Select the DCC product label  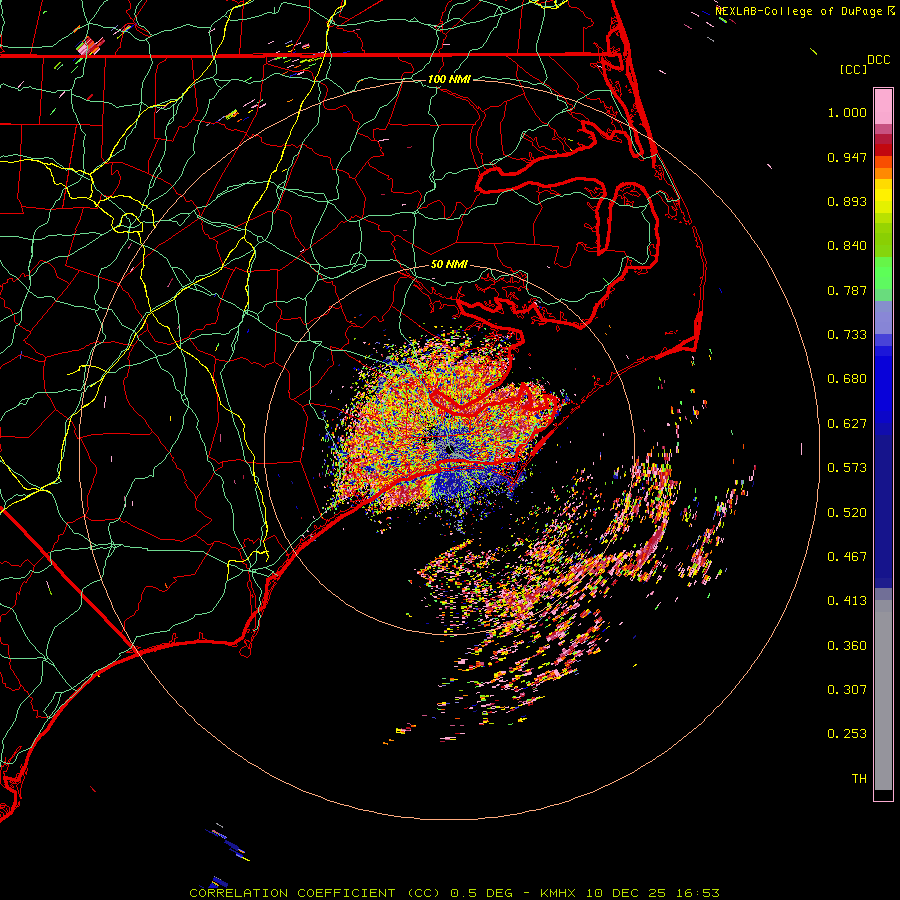[879, 60]
